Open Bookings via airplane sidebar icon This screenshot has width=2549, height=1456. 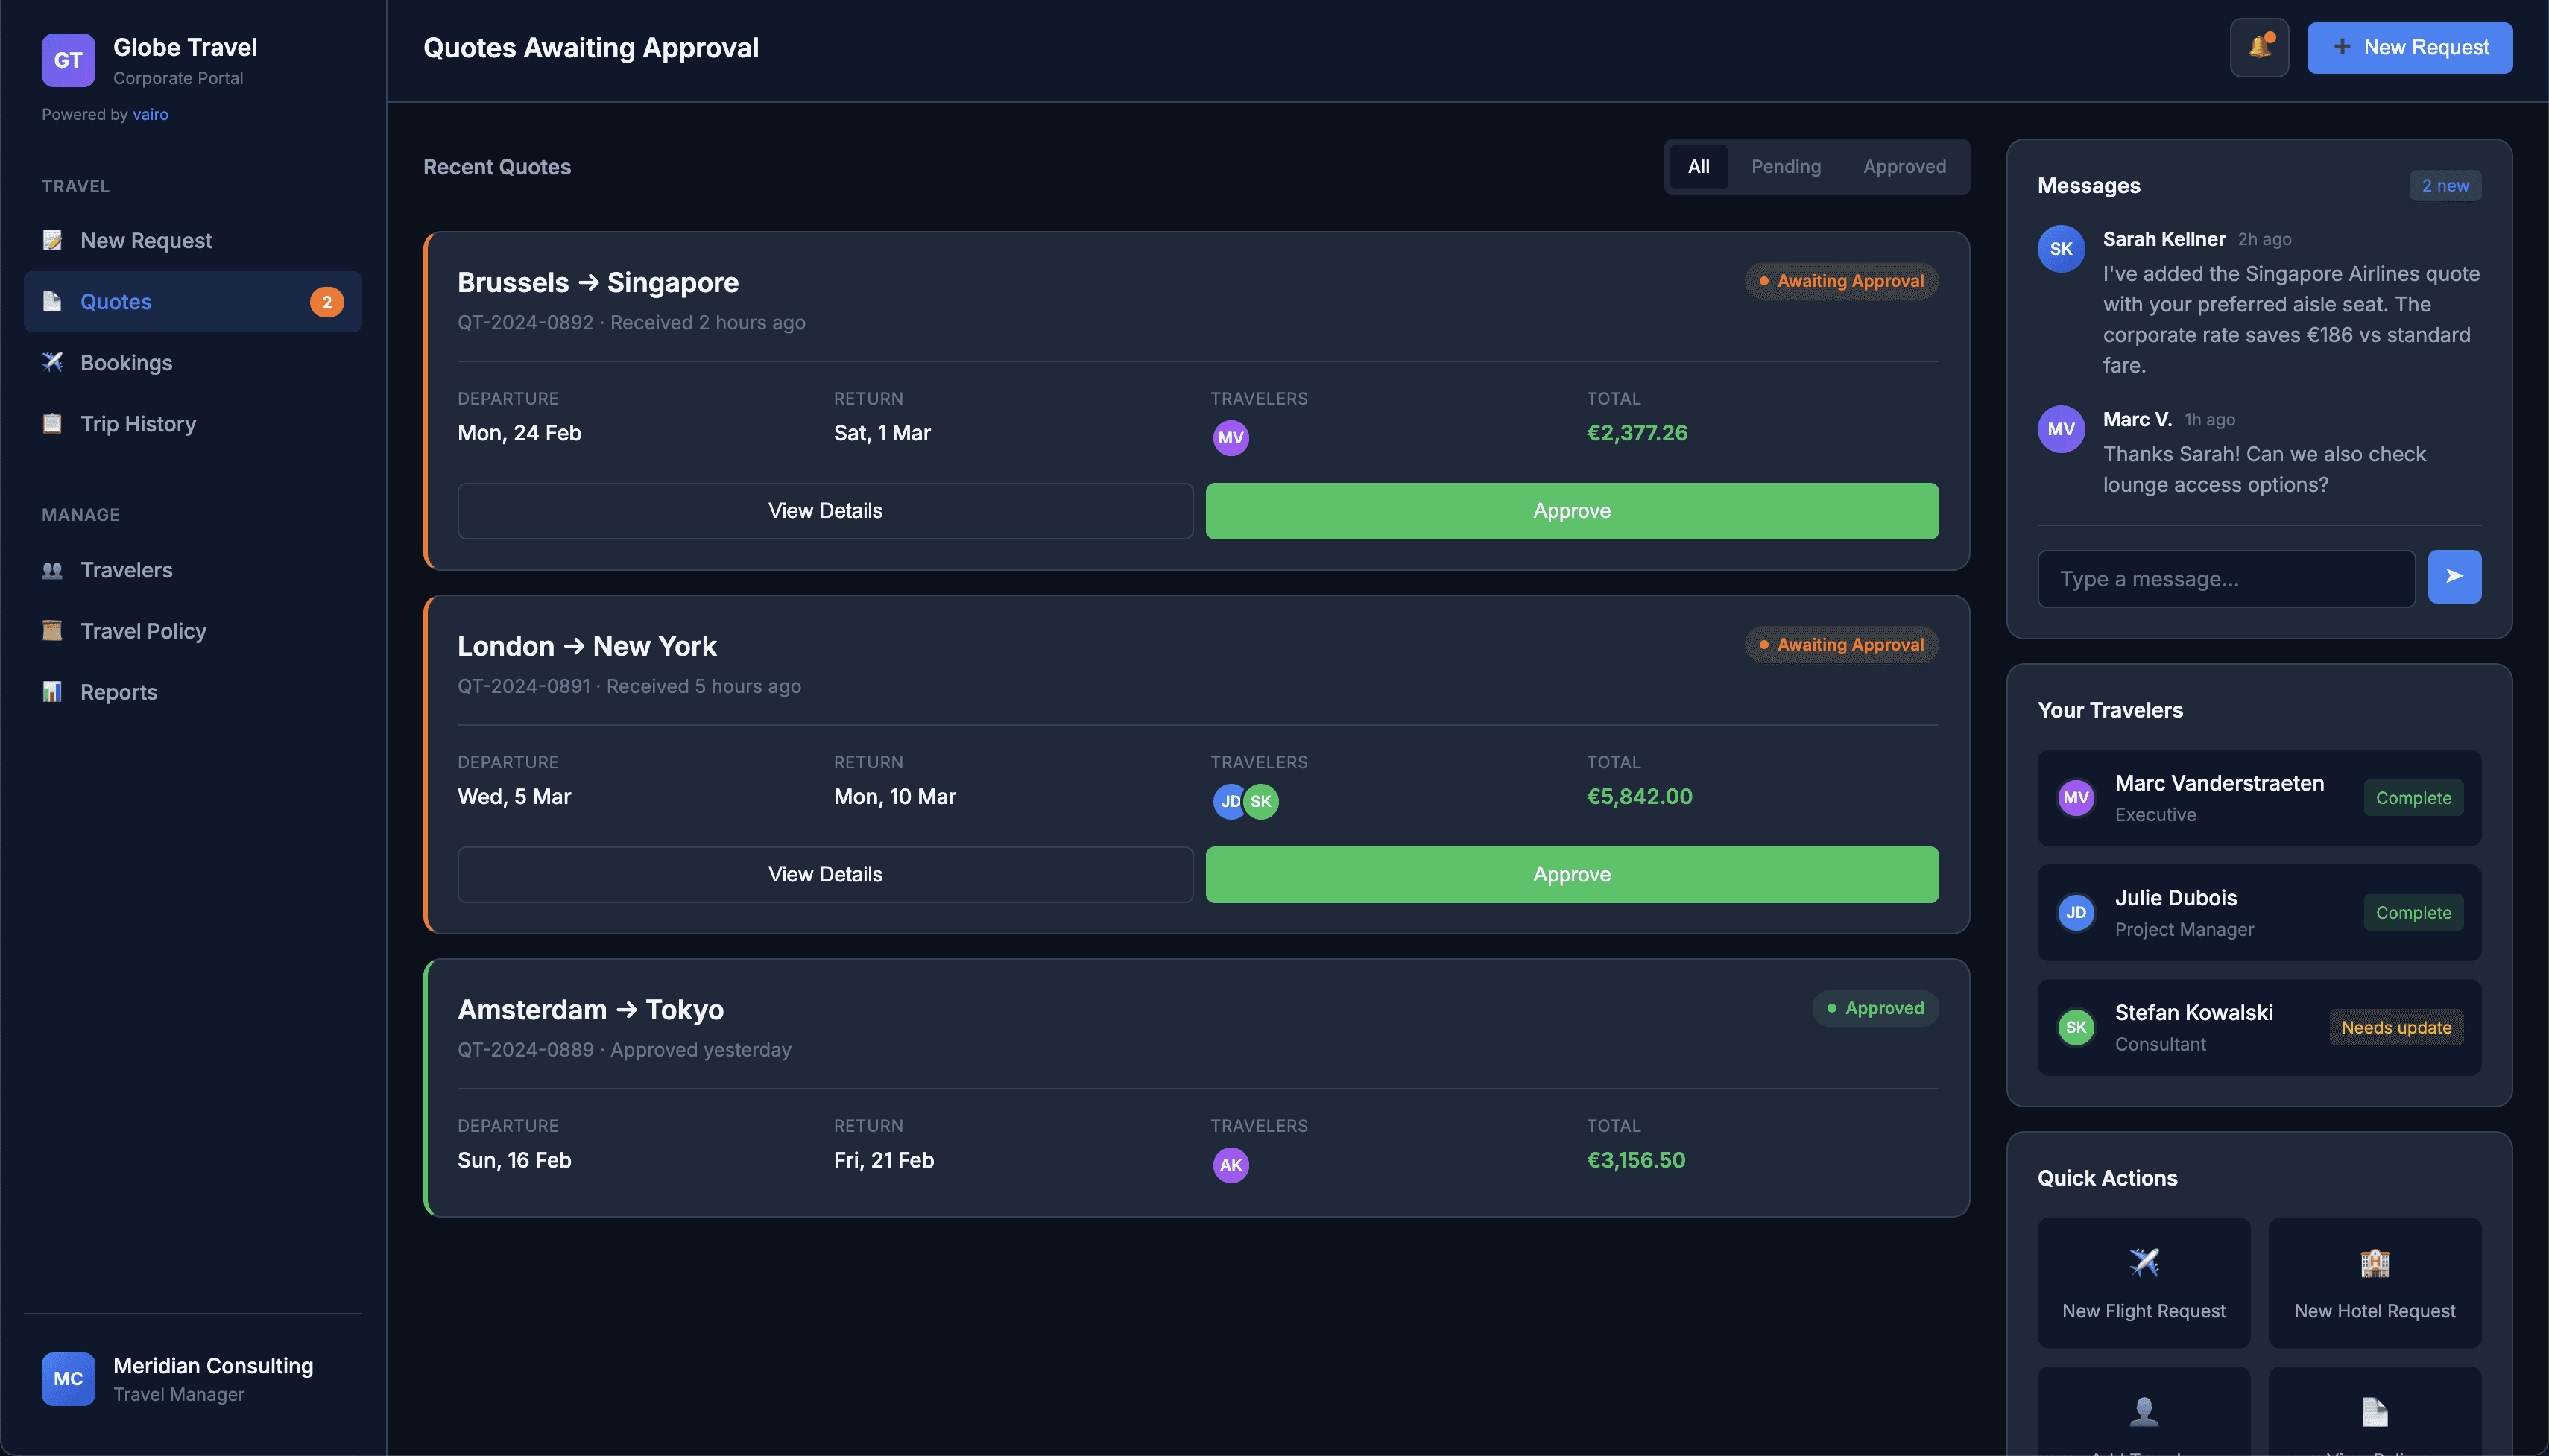(x=52, y=362)
